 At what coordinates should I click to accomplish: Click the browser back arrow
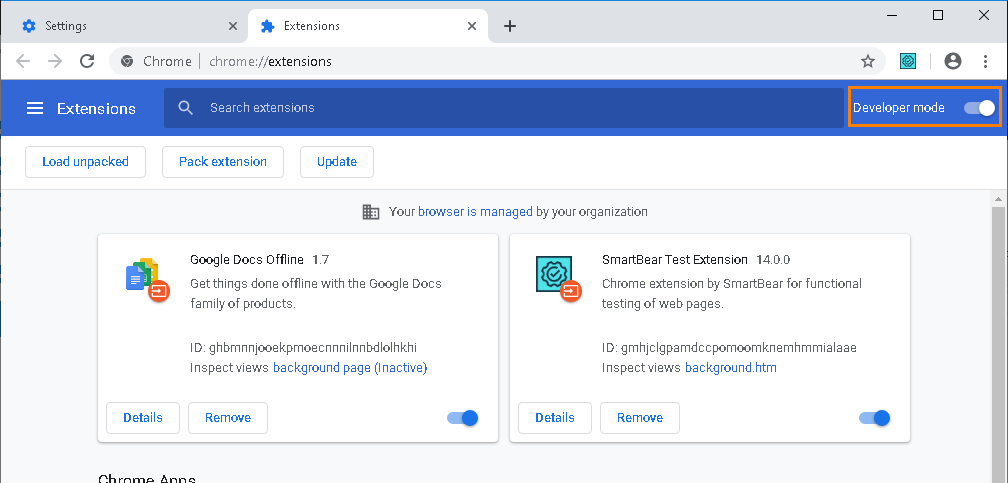tap(23, 61)
